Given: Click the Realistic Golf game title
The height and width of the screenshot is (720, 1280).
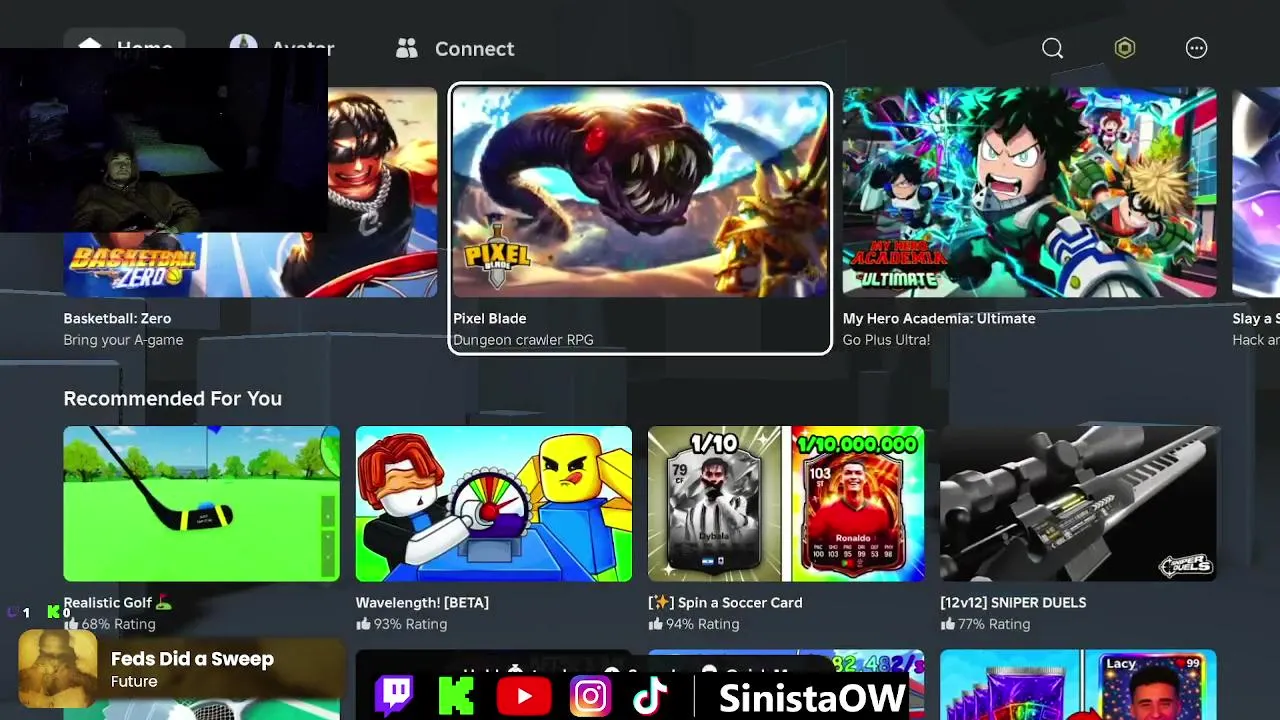Looking at the screenshot, I should 118,603.
